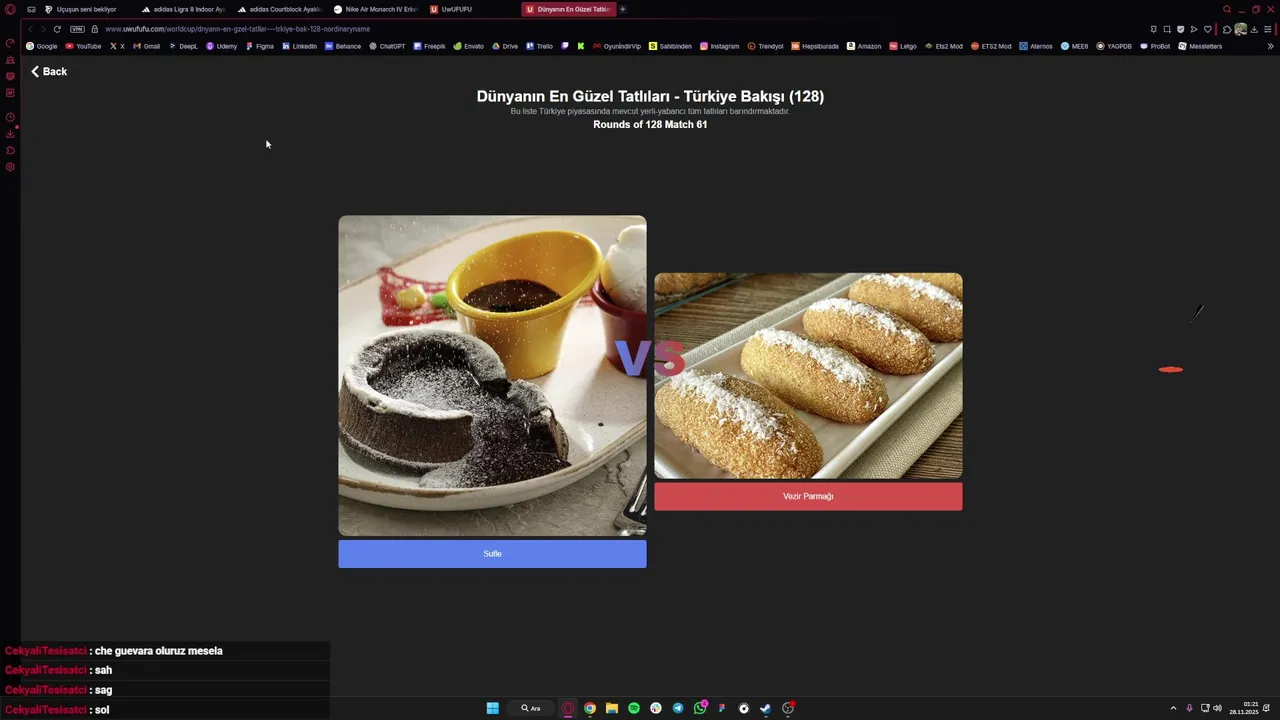Click the taskbar search box Ara
The width and height of the screenshot is (1280, 720).
click(x=531, y=708)
